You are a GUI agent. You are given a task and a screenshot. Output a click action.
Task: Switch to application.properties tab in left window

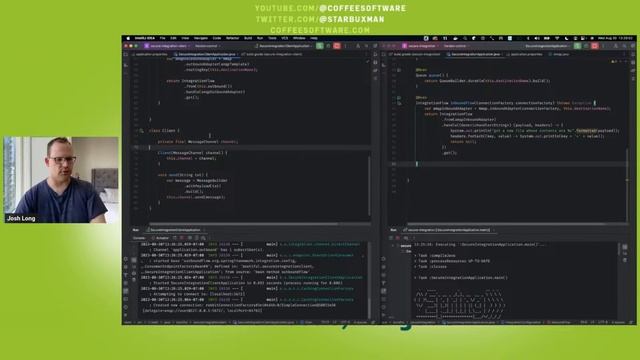150,54
